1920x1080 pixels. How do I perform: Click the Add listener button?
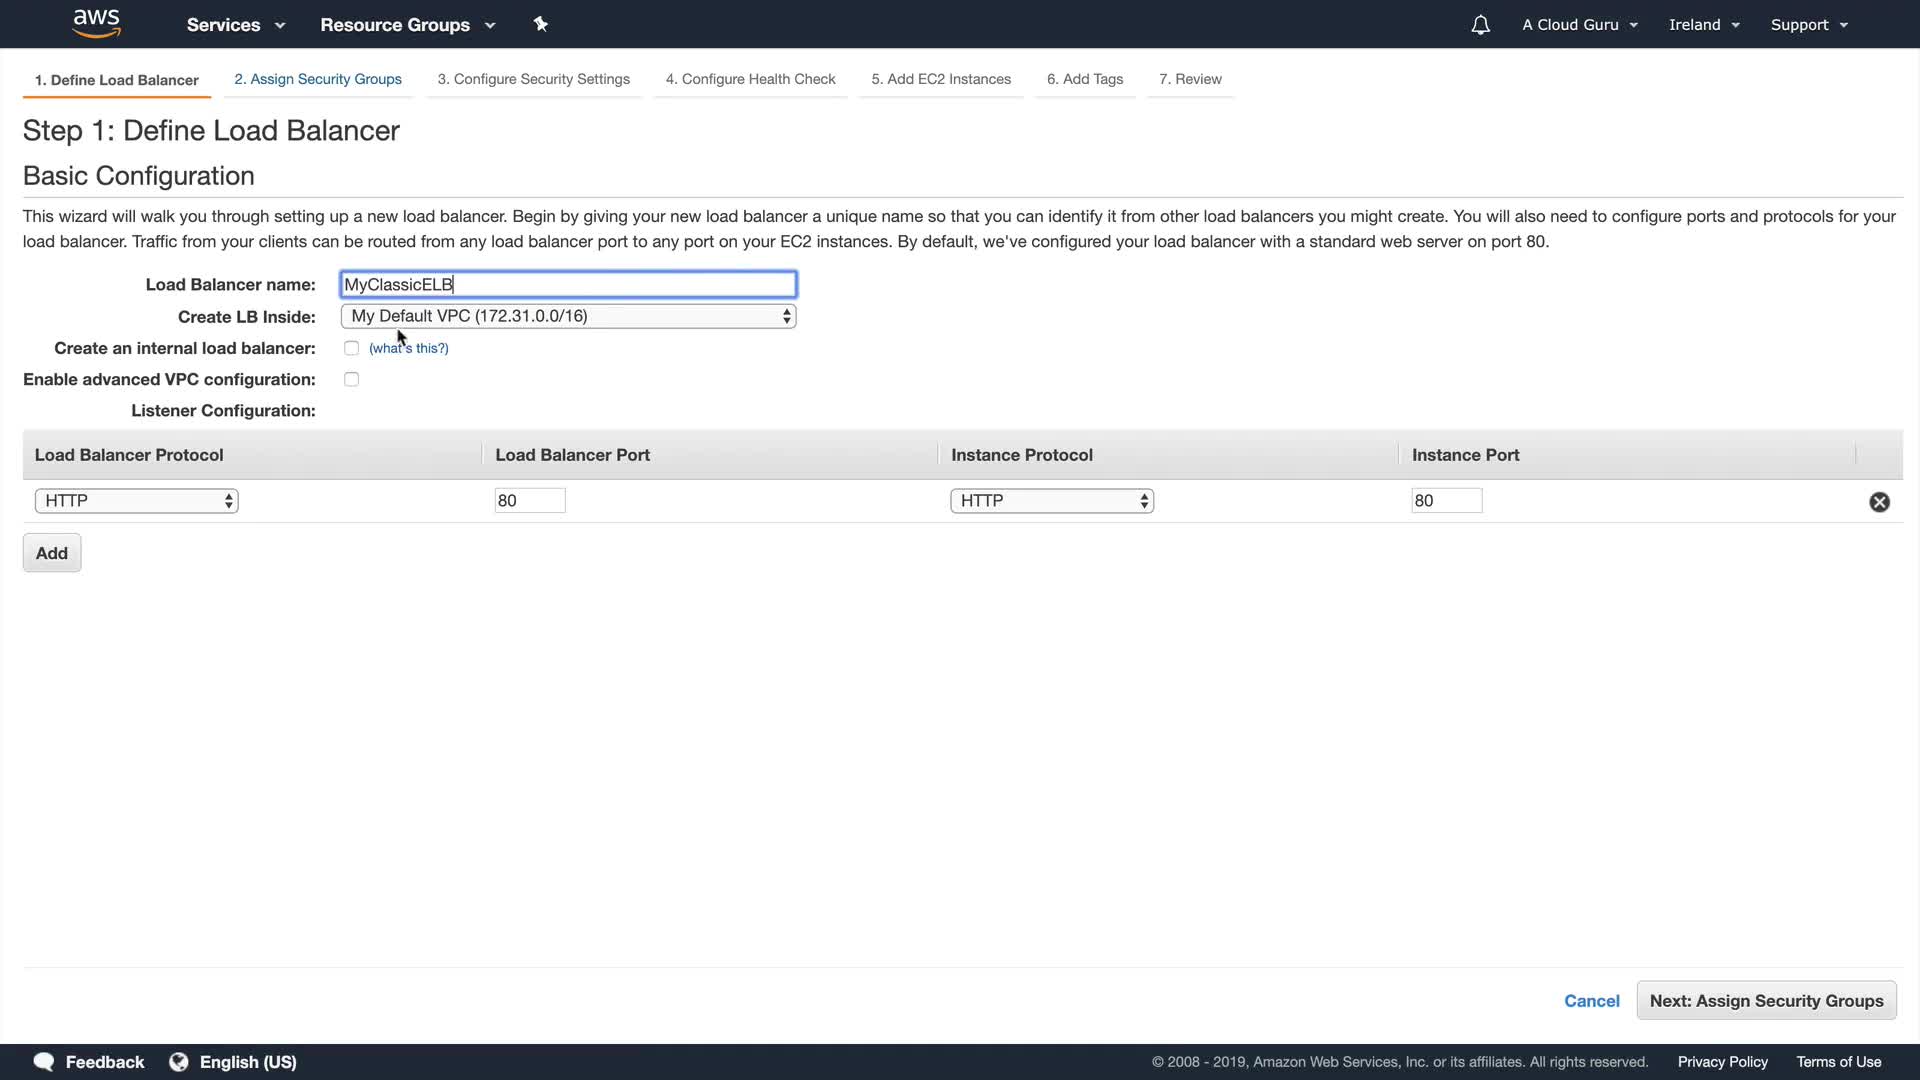click(52, 553)
